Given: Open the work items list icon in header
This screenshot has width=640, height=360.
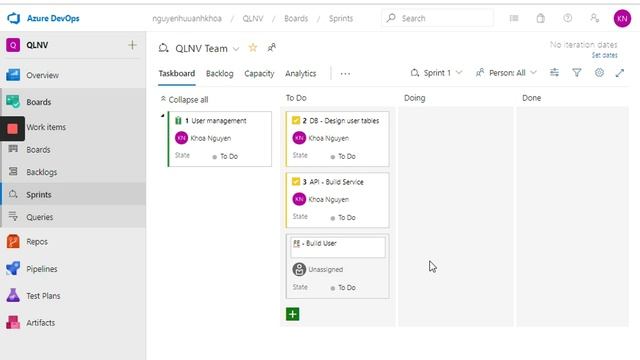Looking at the screenshot, I should pyautogui.click(x=514, y=18).
